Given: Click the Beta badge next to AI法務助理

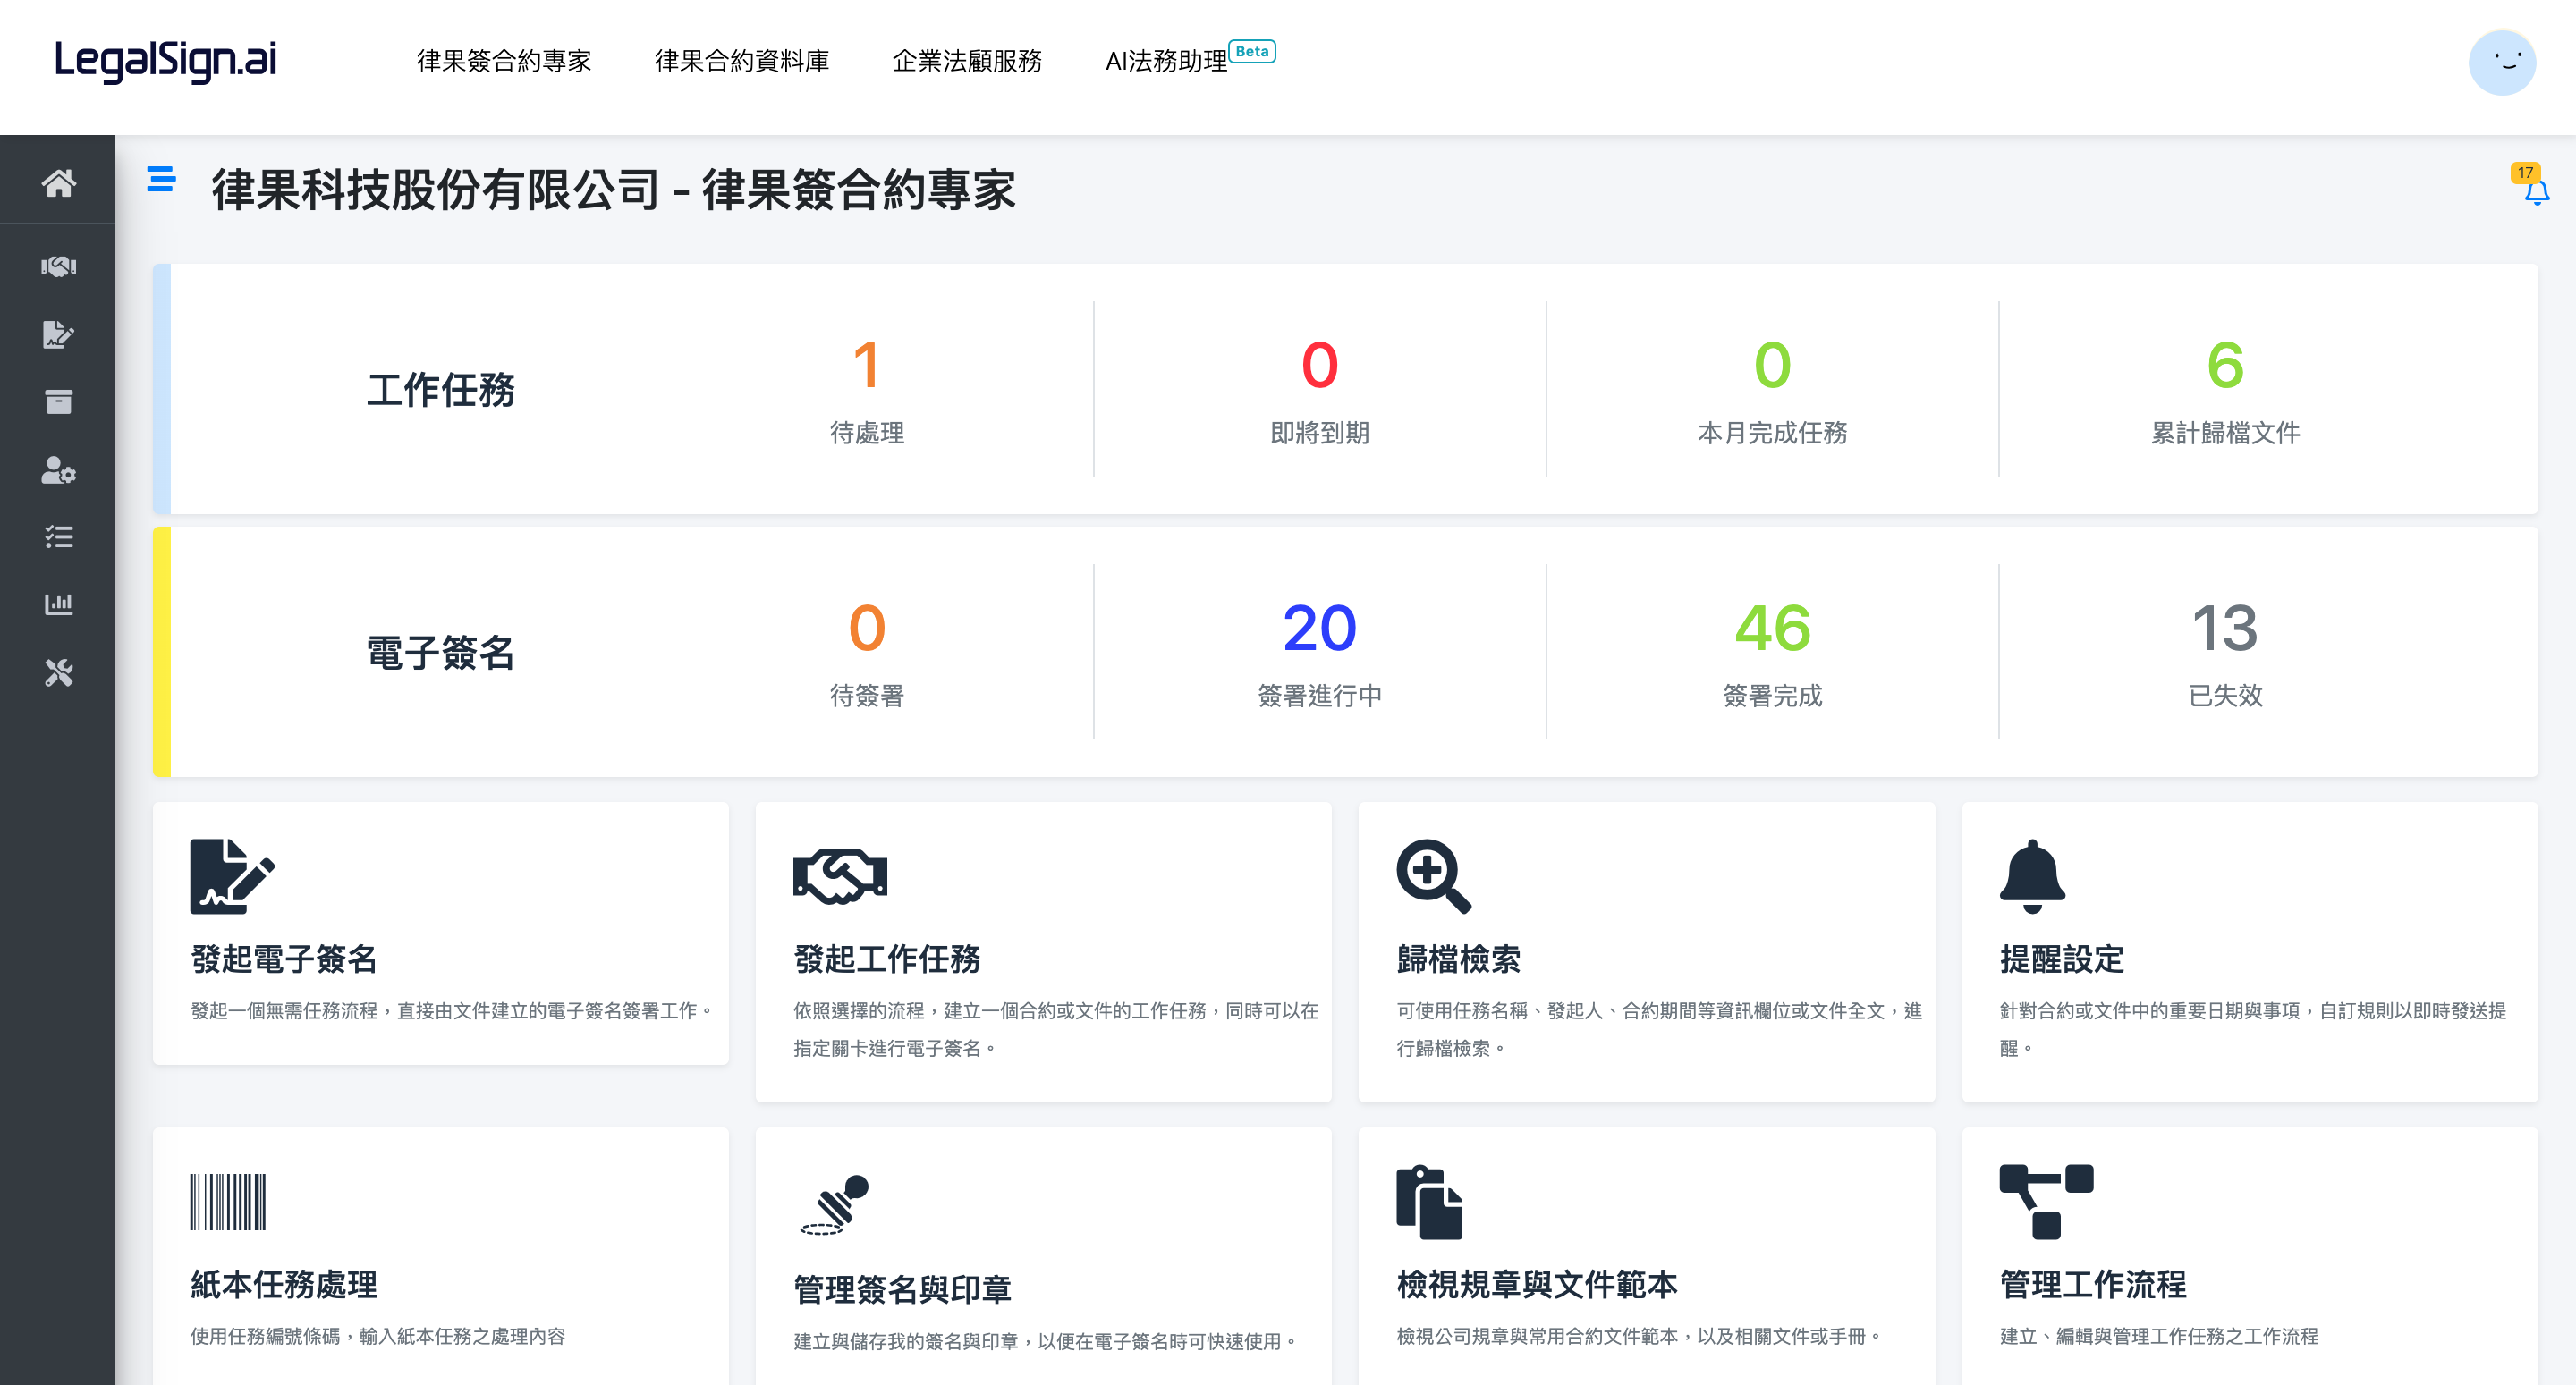Looking at the screenshot, I should (x=1252, y=51).
